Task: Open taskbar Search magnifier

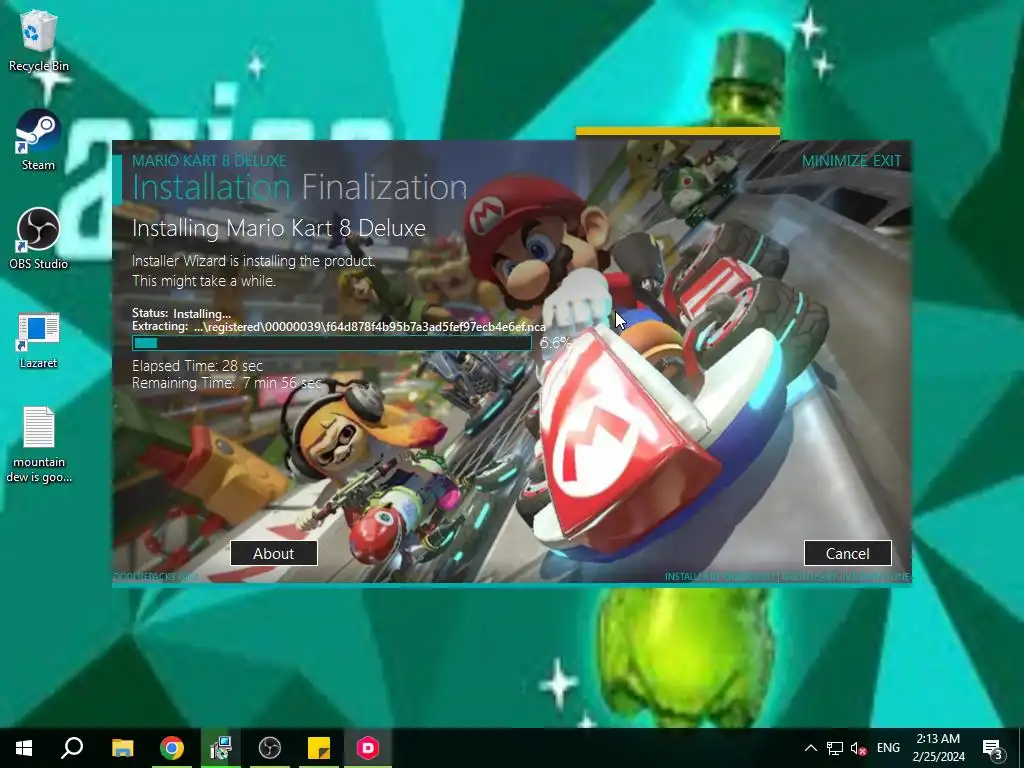Action: point(72,748)
